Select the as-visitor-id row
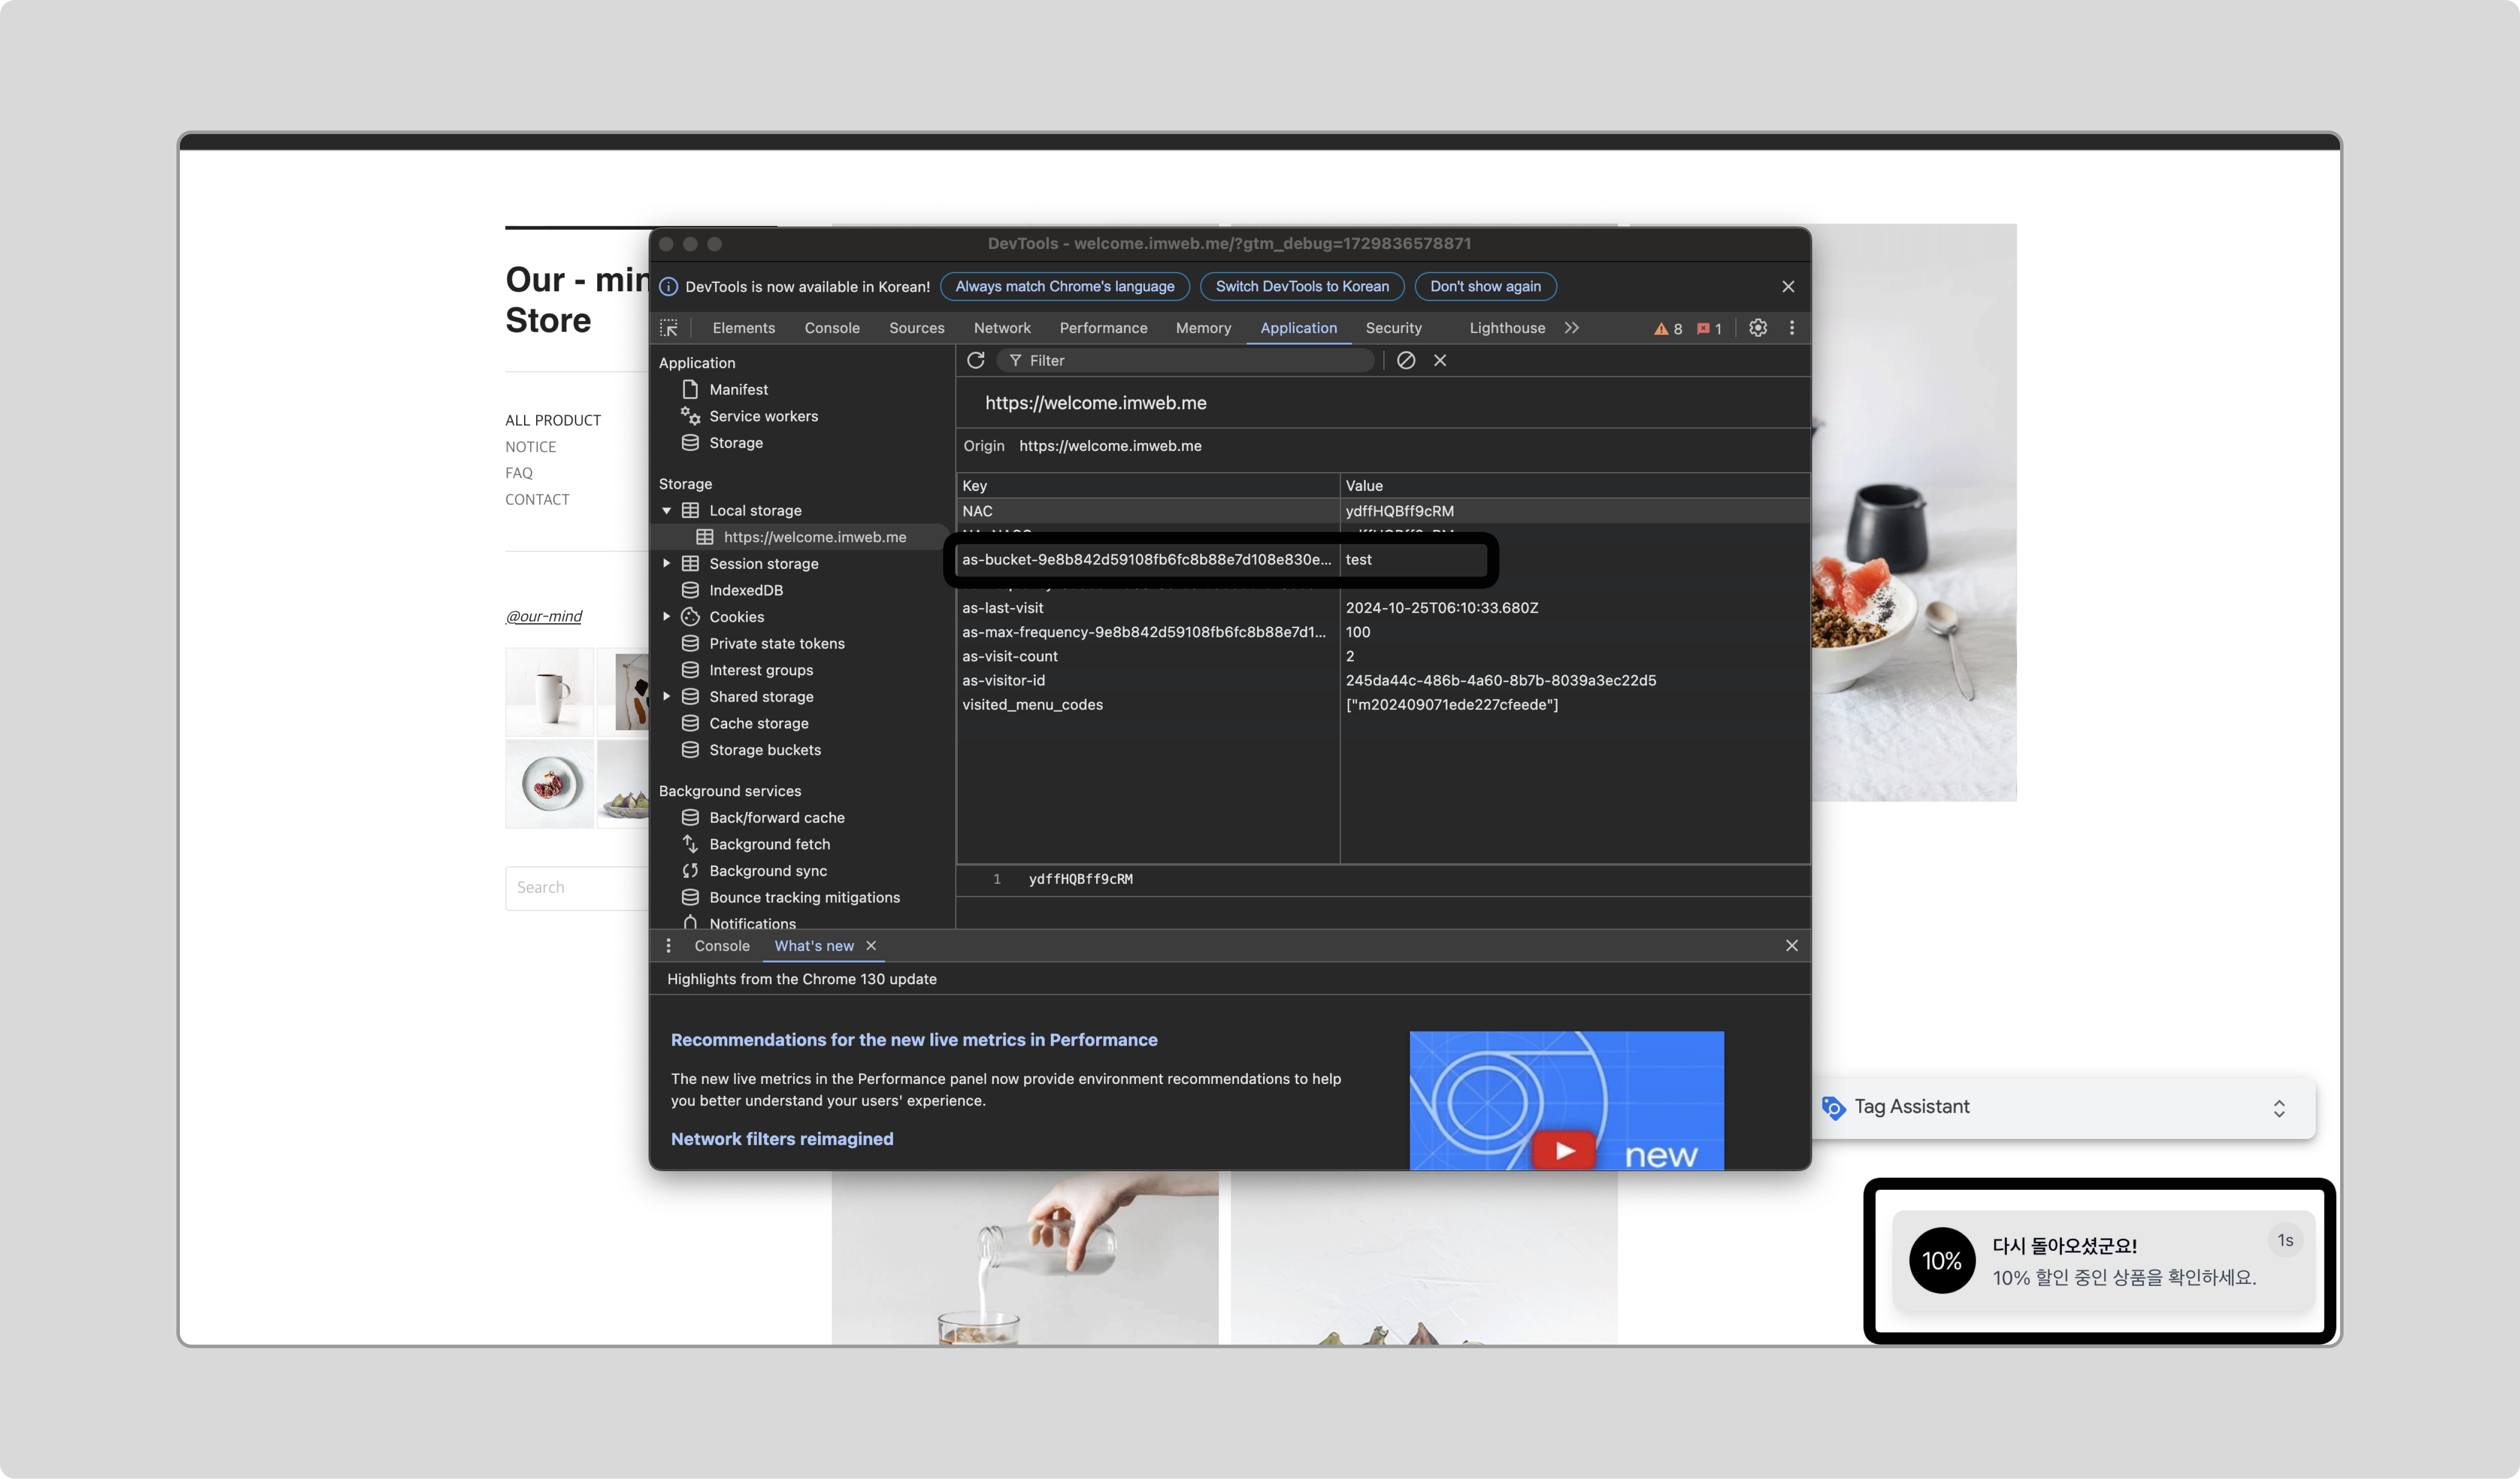The width and height of the screenshot is (2520, 1479). coord(1383,681)
